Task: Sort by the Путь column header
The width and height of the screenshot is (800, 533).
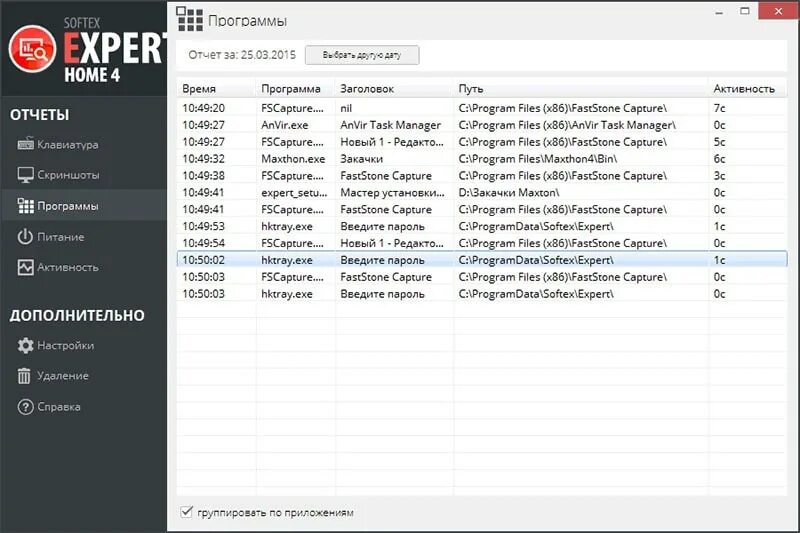Action: [581, 89]
